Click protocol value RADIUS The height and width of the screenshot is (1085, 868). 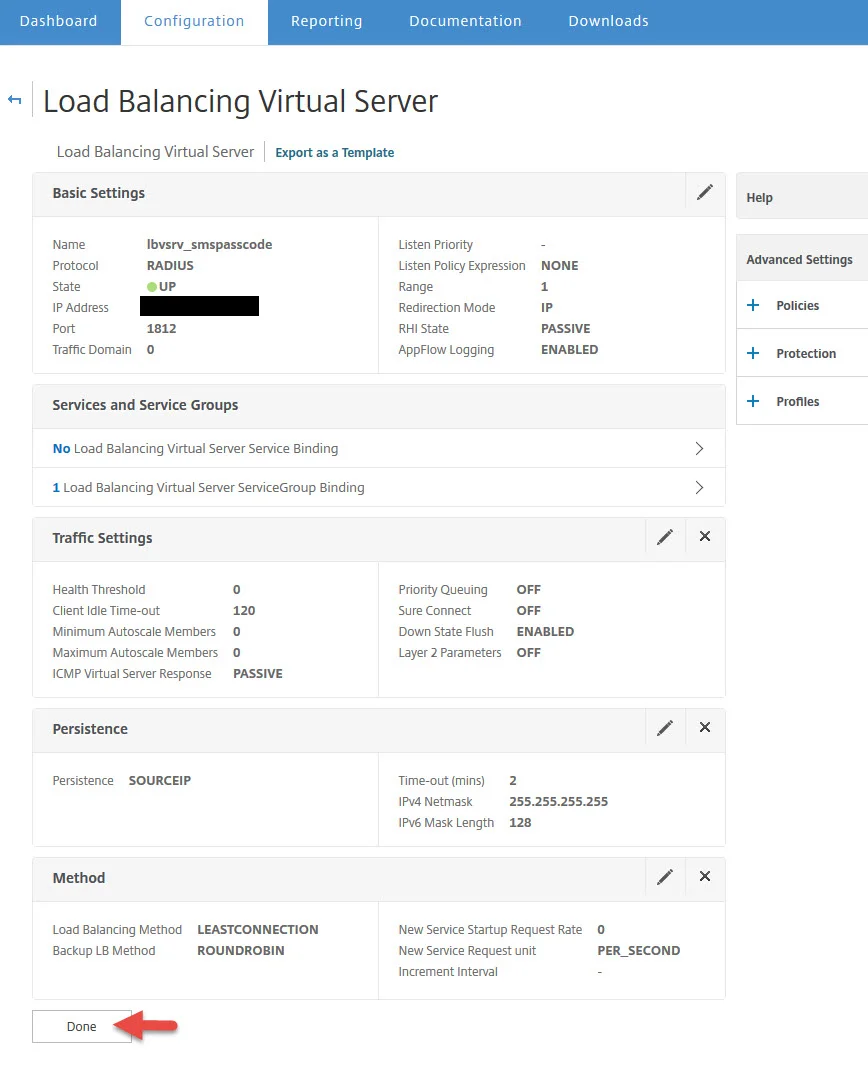[x=170, y=266]
